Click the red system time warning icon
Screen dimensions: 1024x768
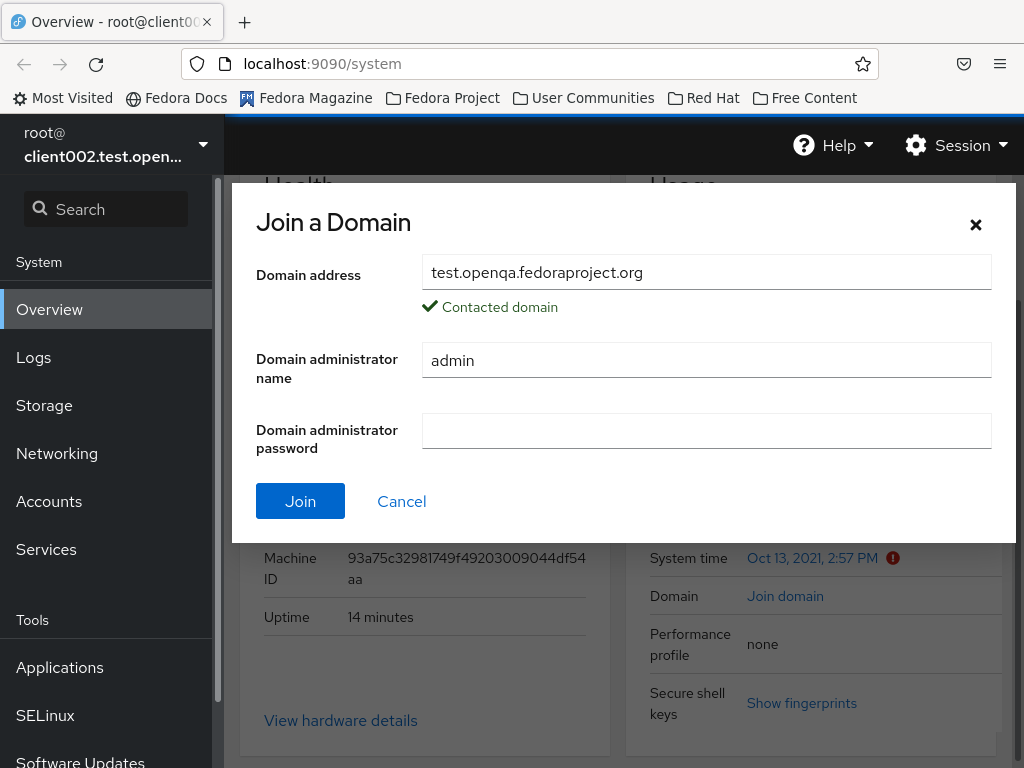click(x=893, y=558)
